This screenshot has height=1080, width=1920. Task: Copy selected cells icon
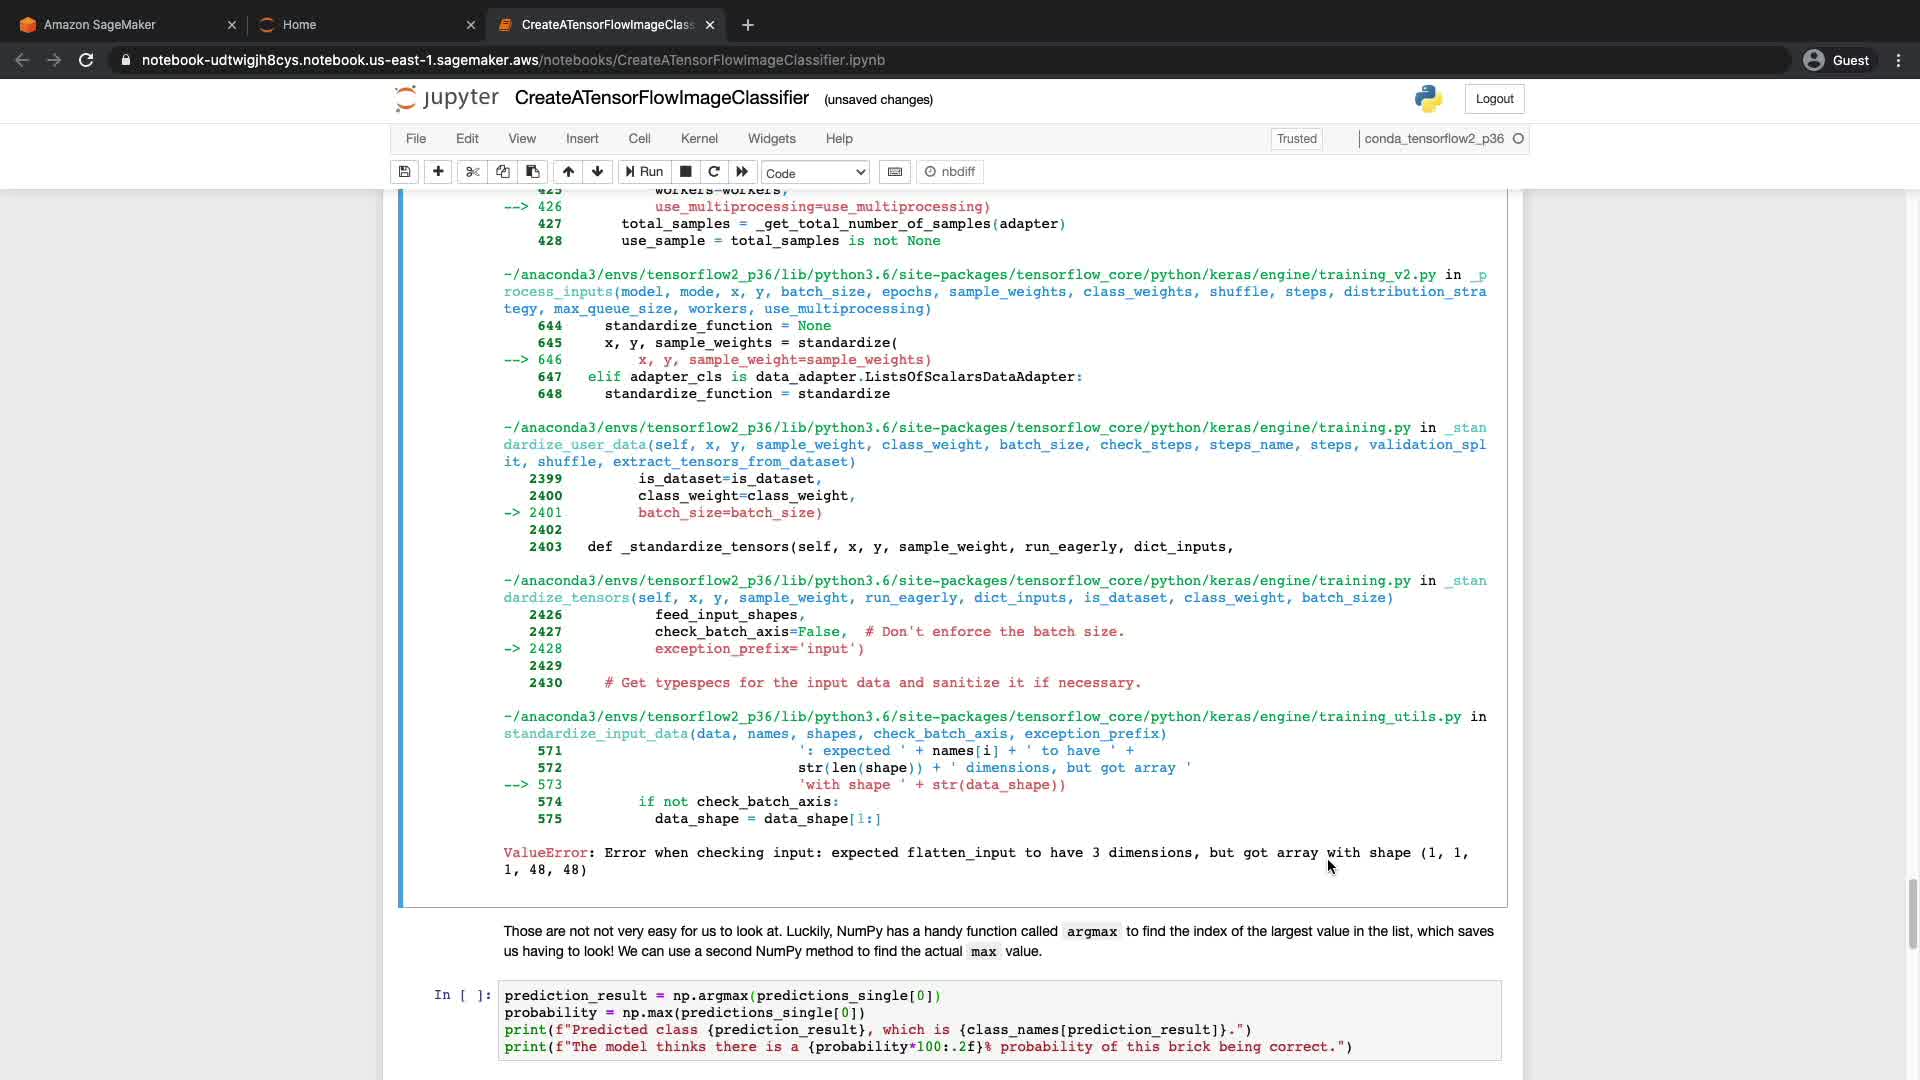[503, 172]
